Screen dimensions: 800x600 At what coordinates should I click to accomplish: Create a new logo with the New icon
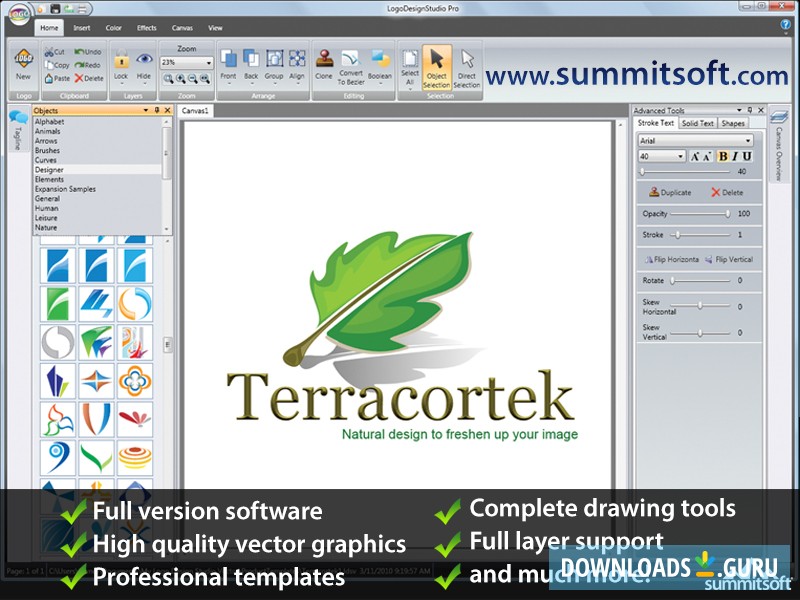[x=22, y=63]
